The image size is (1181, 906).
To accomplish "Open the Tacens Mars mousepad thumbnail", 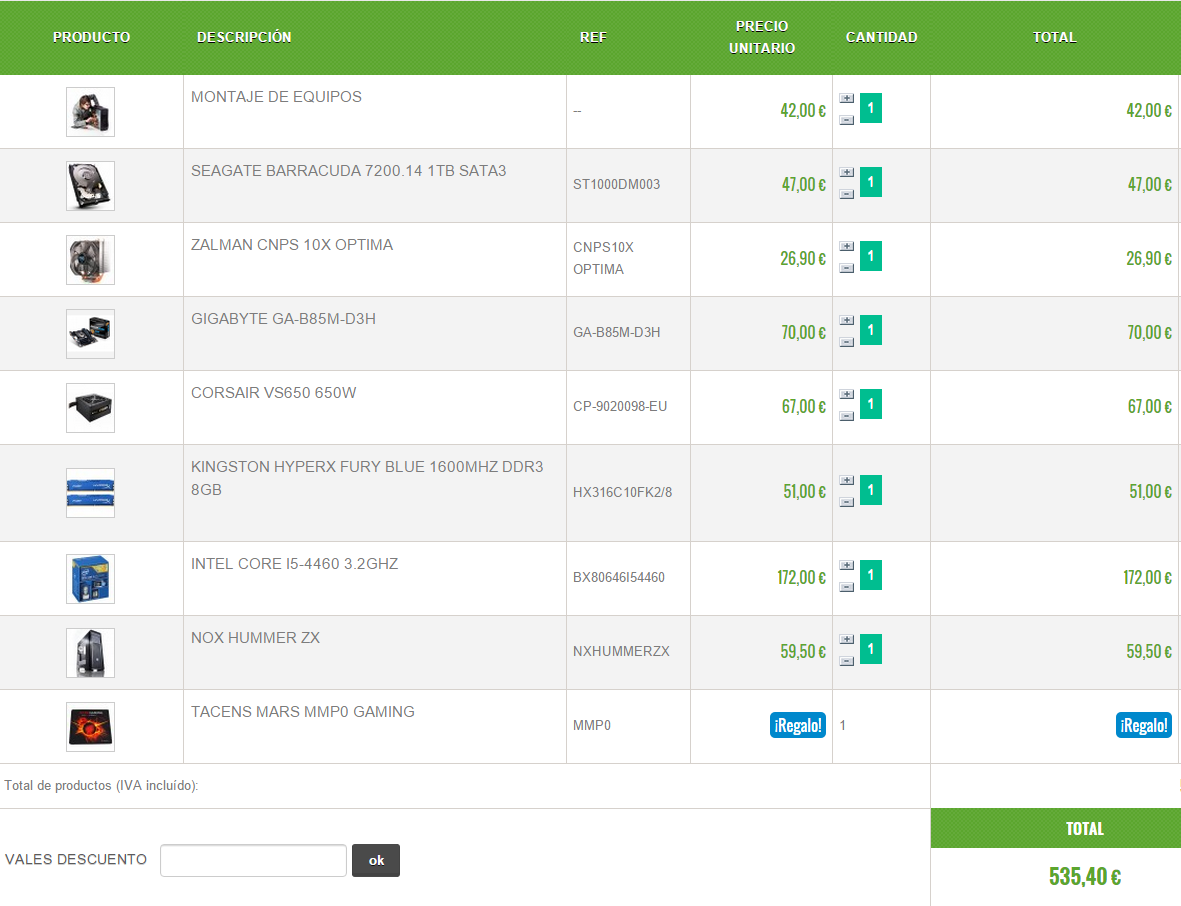I will click(90, 727).
